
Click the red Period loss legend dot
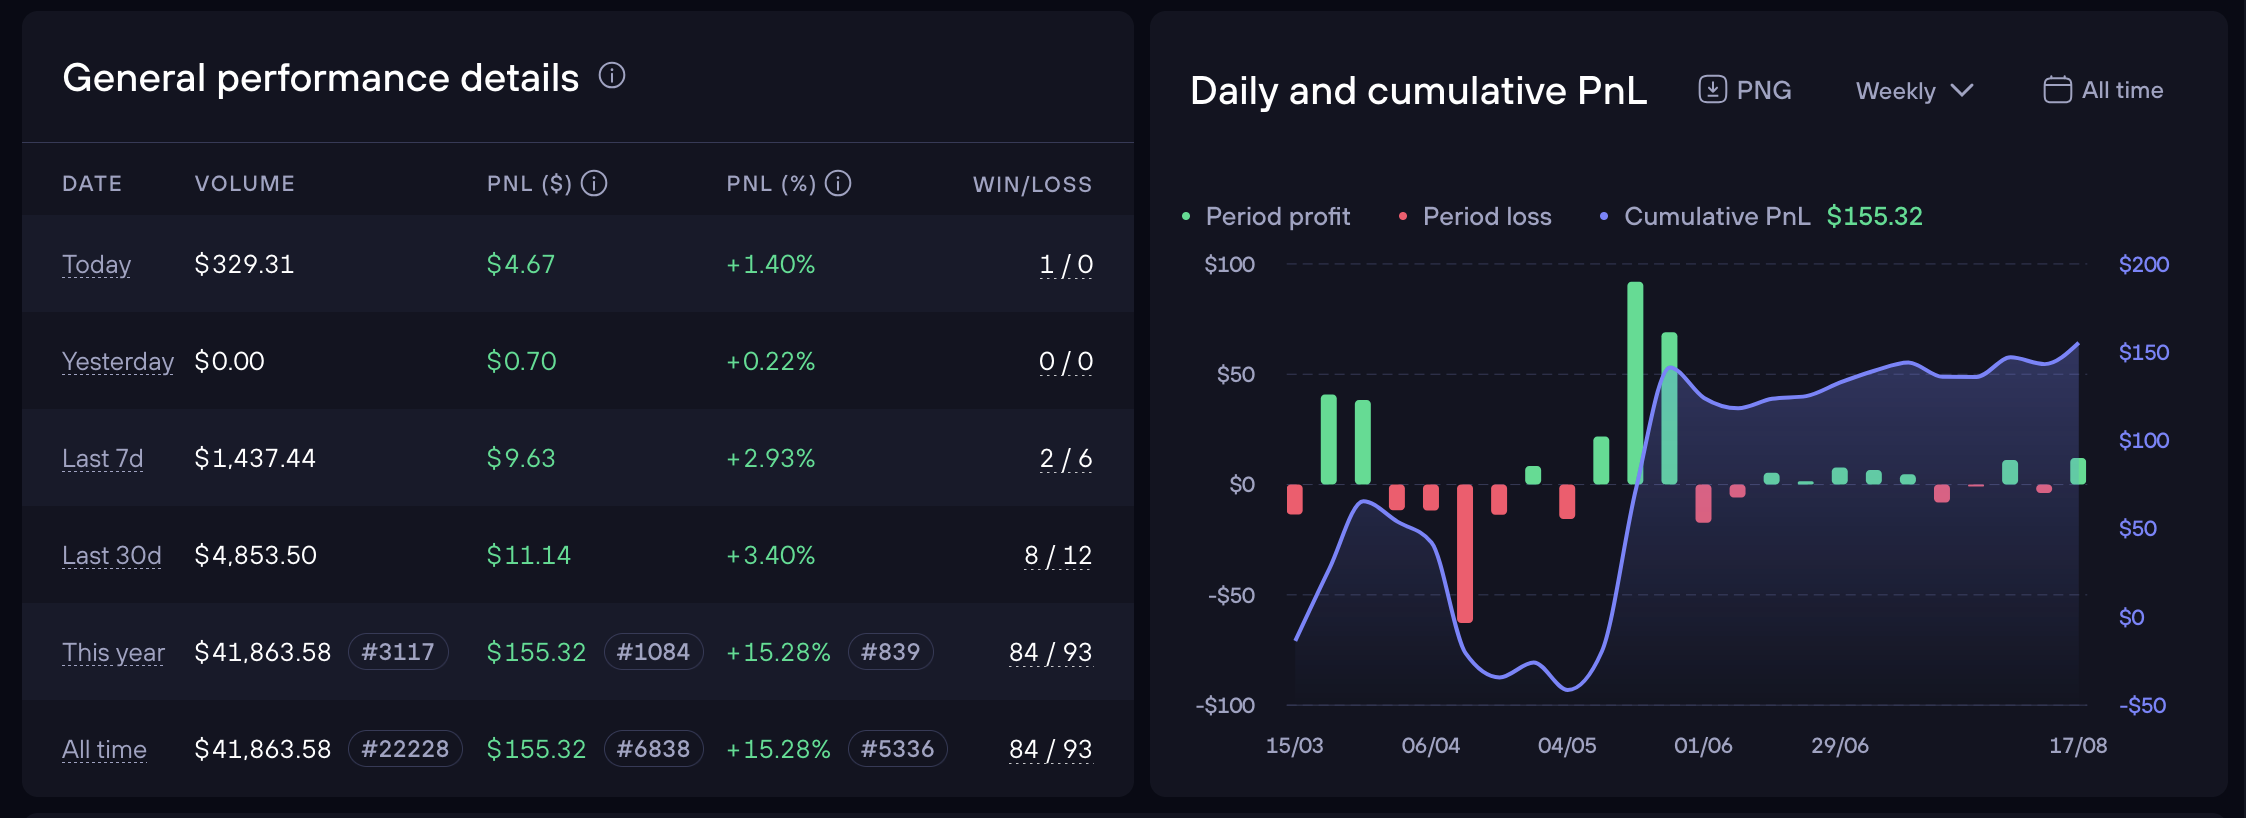(1403, 216)
